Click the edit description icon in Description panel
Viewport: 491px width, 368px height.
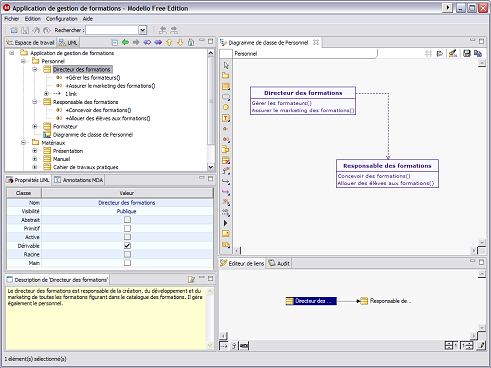[x=191, y=279]
